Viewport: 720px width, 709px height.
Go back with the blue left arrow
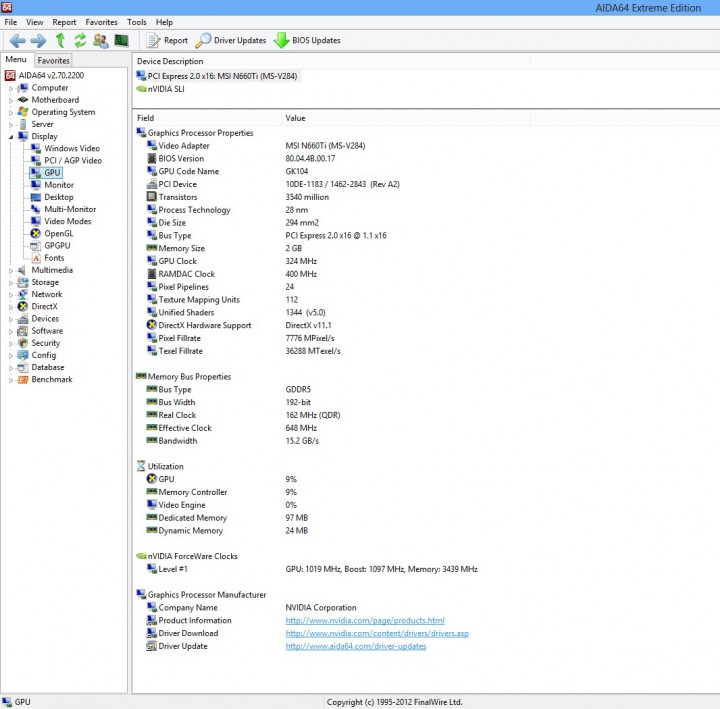click(x=17, y=41)
